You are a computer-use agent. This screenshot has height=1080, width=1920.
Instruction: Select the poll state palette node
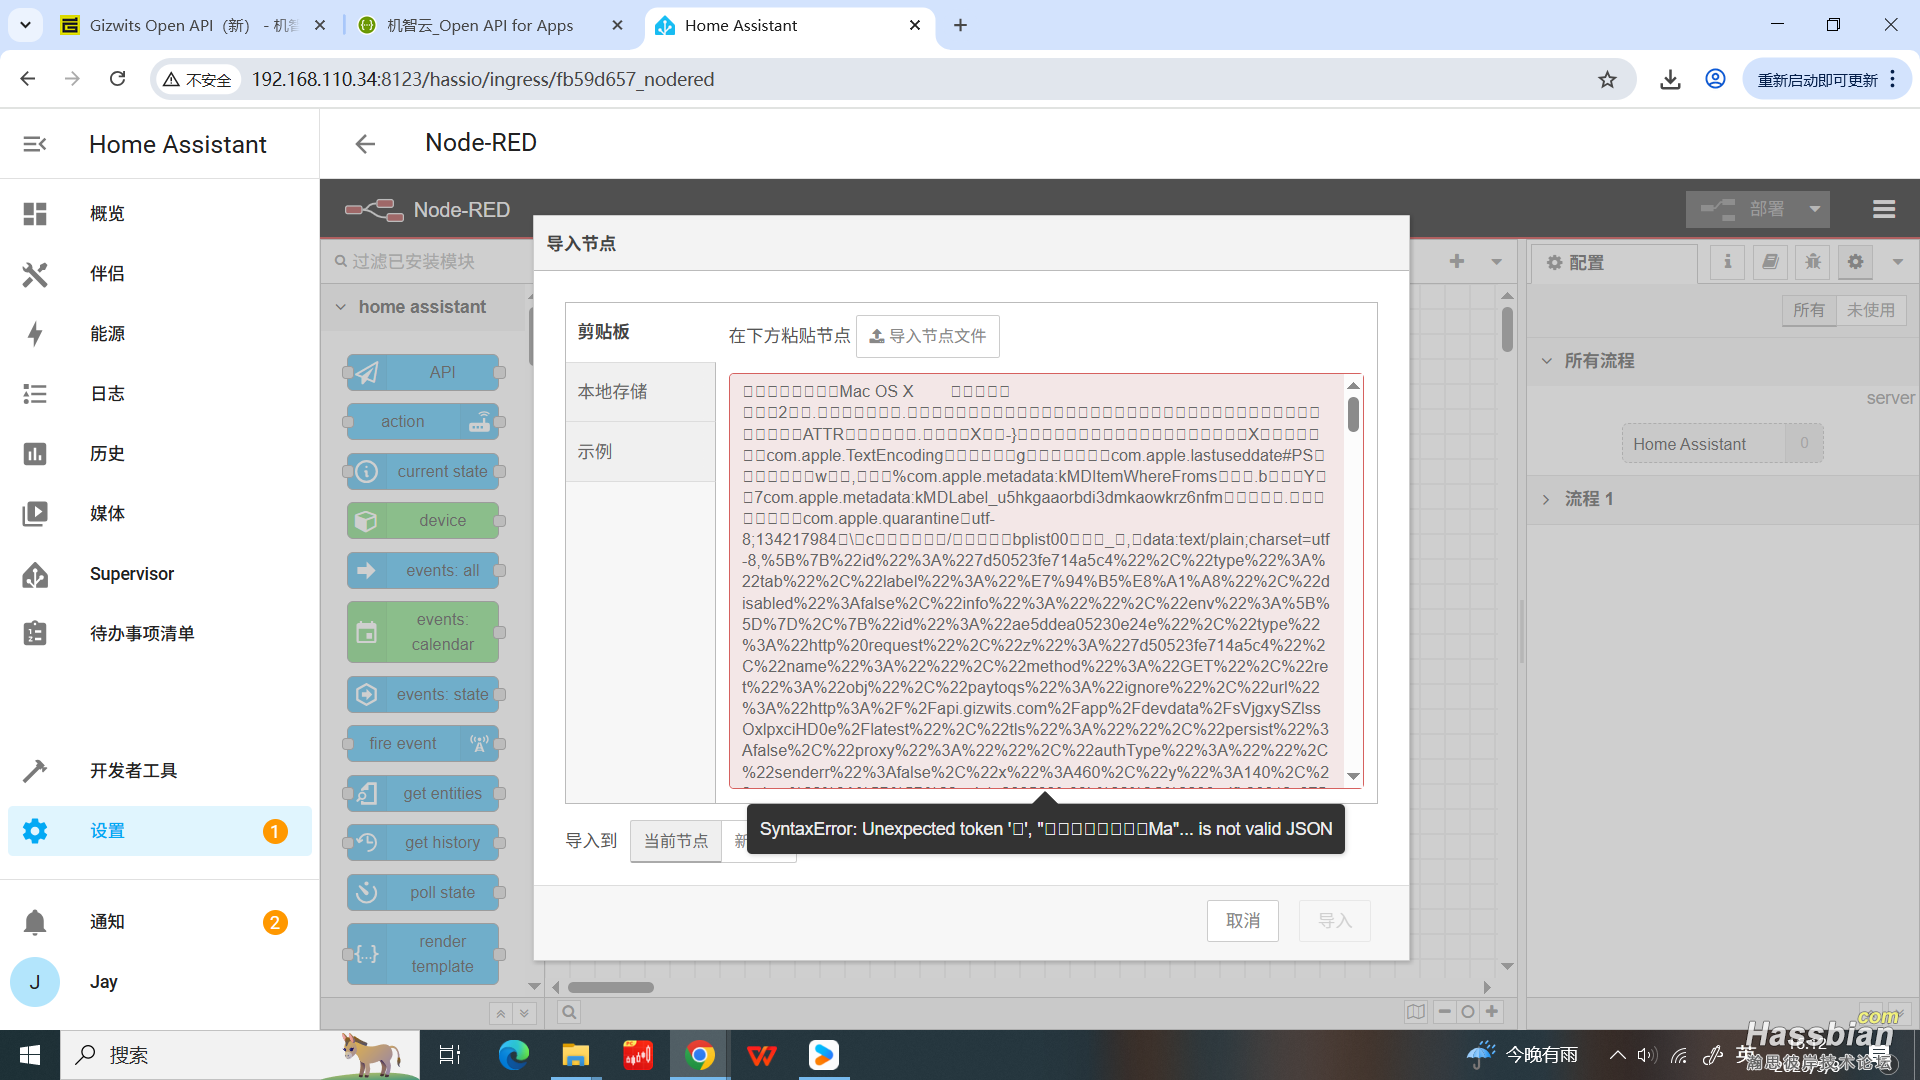pyautogui.click(x=423, y=893)
